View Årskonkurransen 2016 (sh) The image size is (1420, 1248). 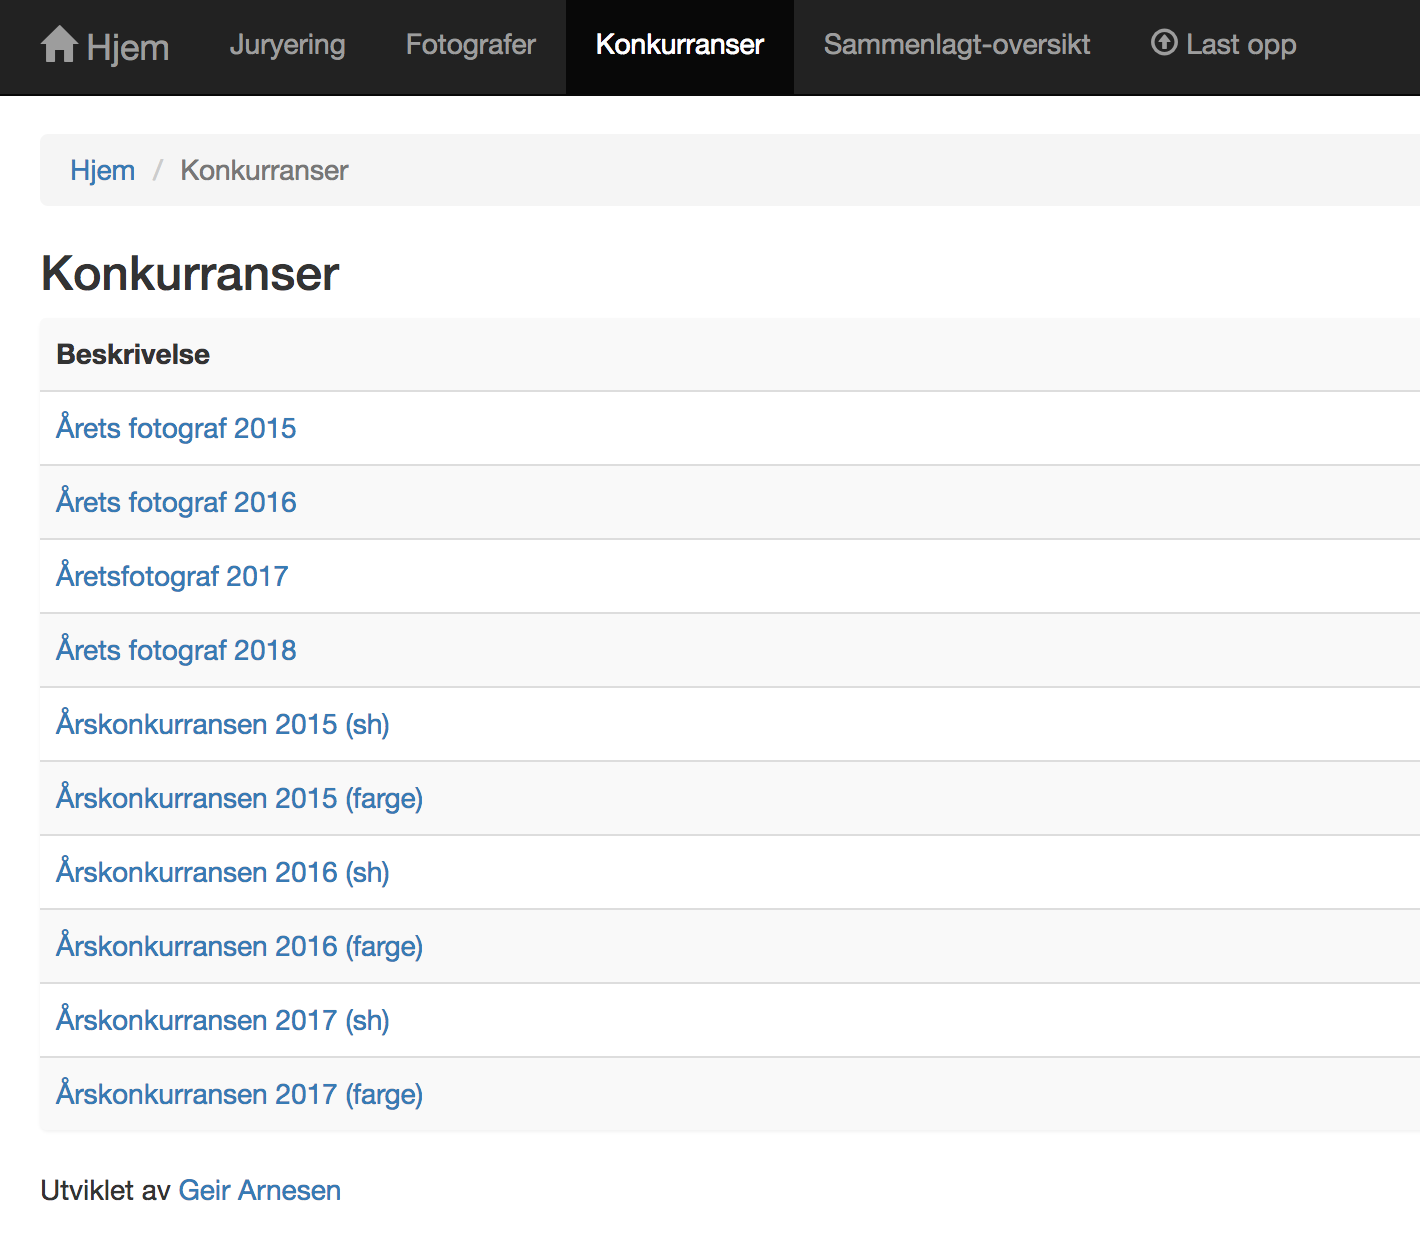223,872
